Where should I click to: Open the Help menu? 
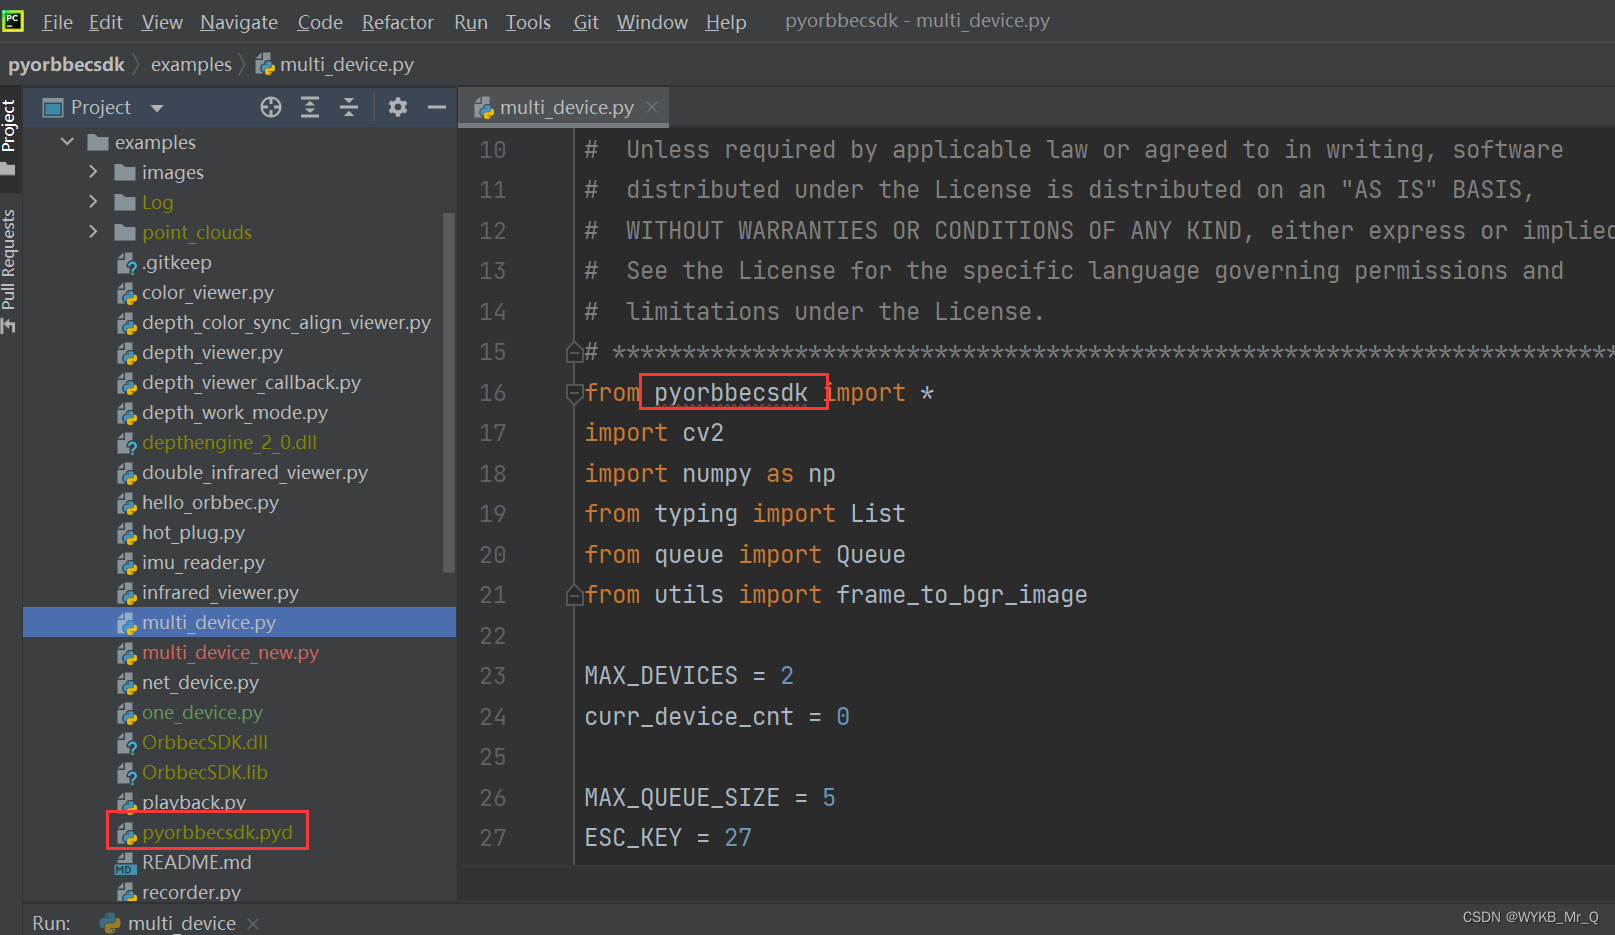[x=726, y=22]
